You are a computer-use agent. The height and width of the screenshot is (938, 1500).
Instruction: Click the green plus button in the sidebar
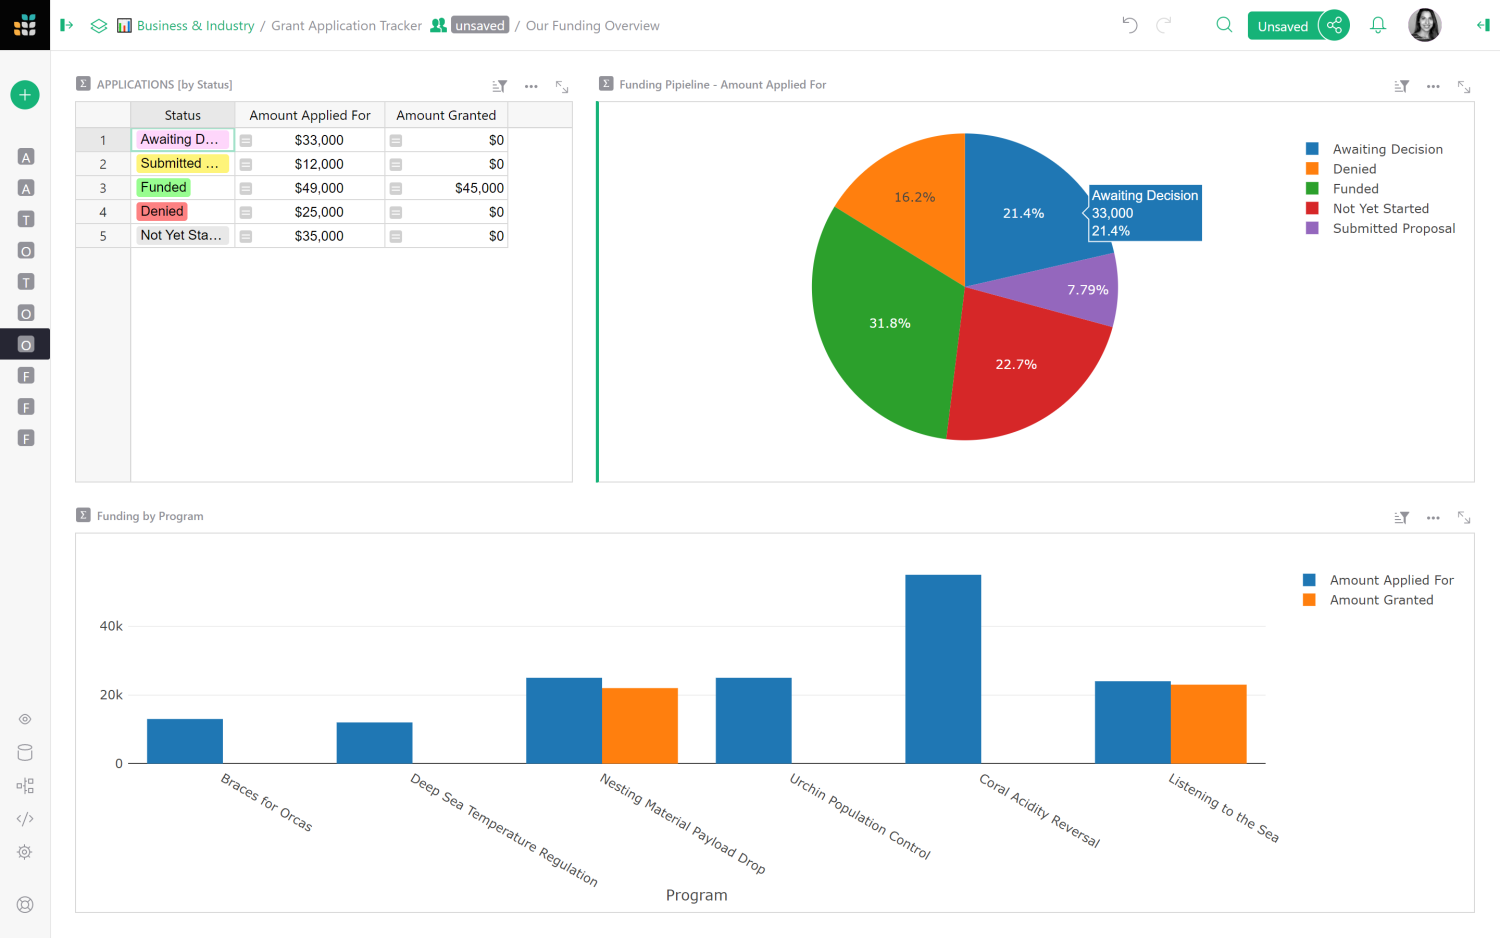[x=24, y=94]
